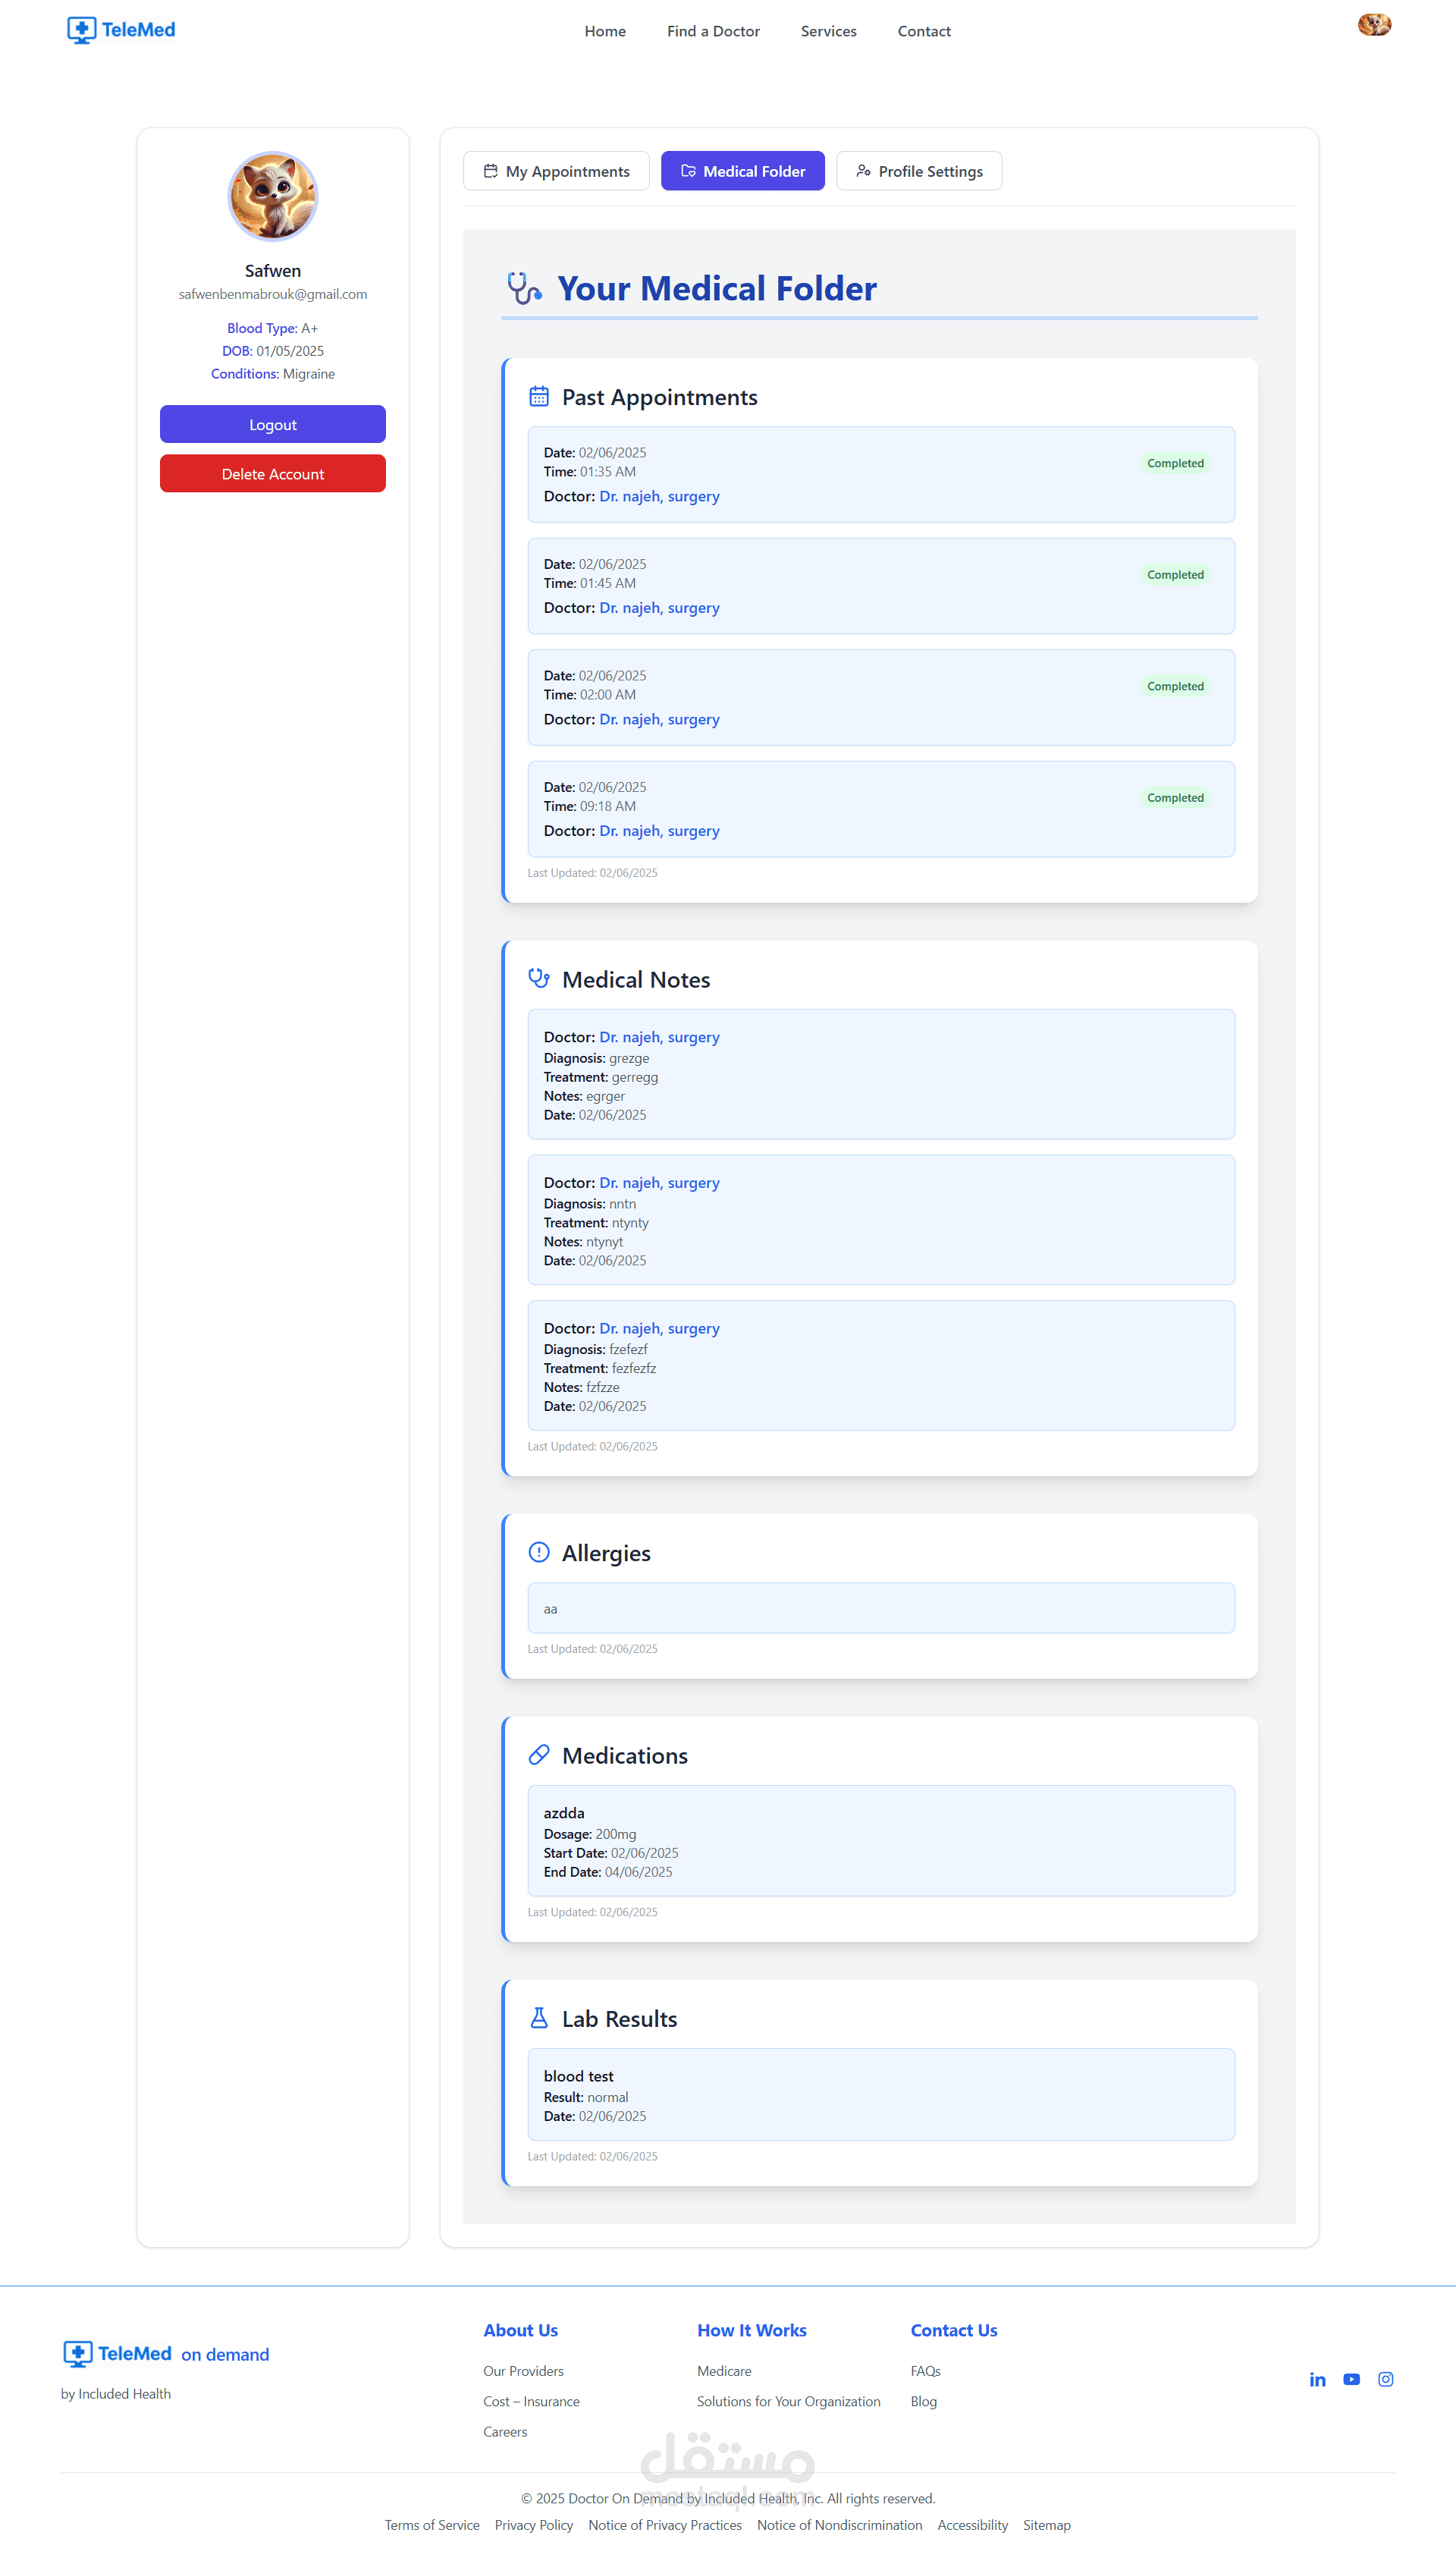
Task: Open the YouTube icon in footer
Action: pos(1351,2379)
